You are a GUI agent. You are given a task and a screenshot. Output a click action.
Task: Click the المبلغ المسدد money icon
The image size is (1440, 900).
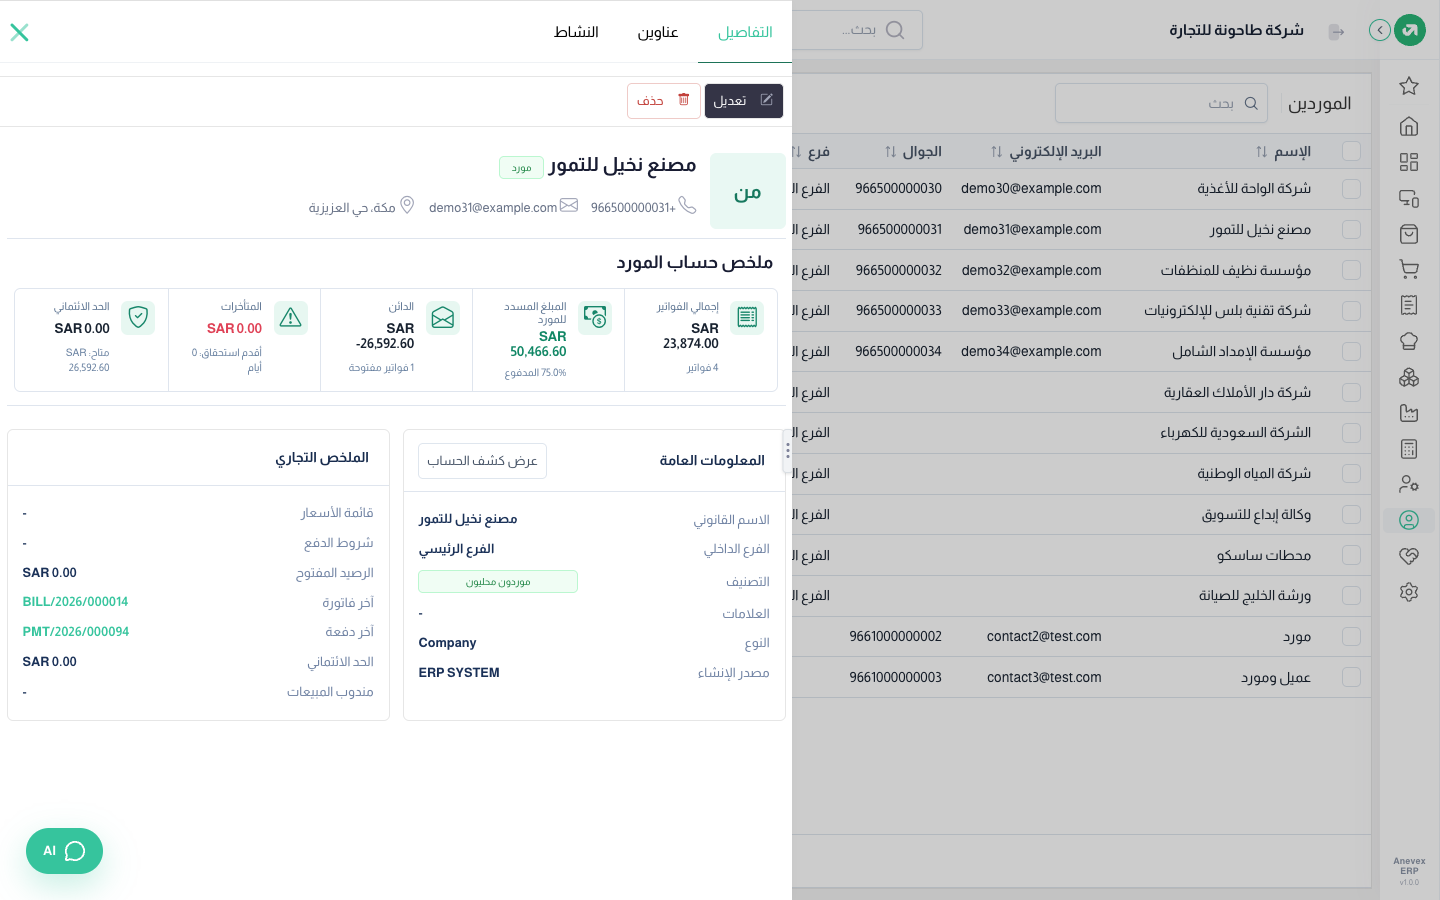pos(595,318)
